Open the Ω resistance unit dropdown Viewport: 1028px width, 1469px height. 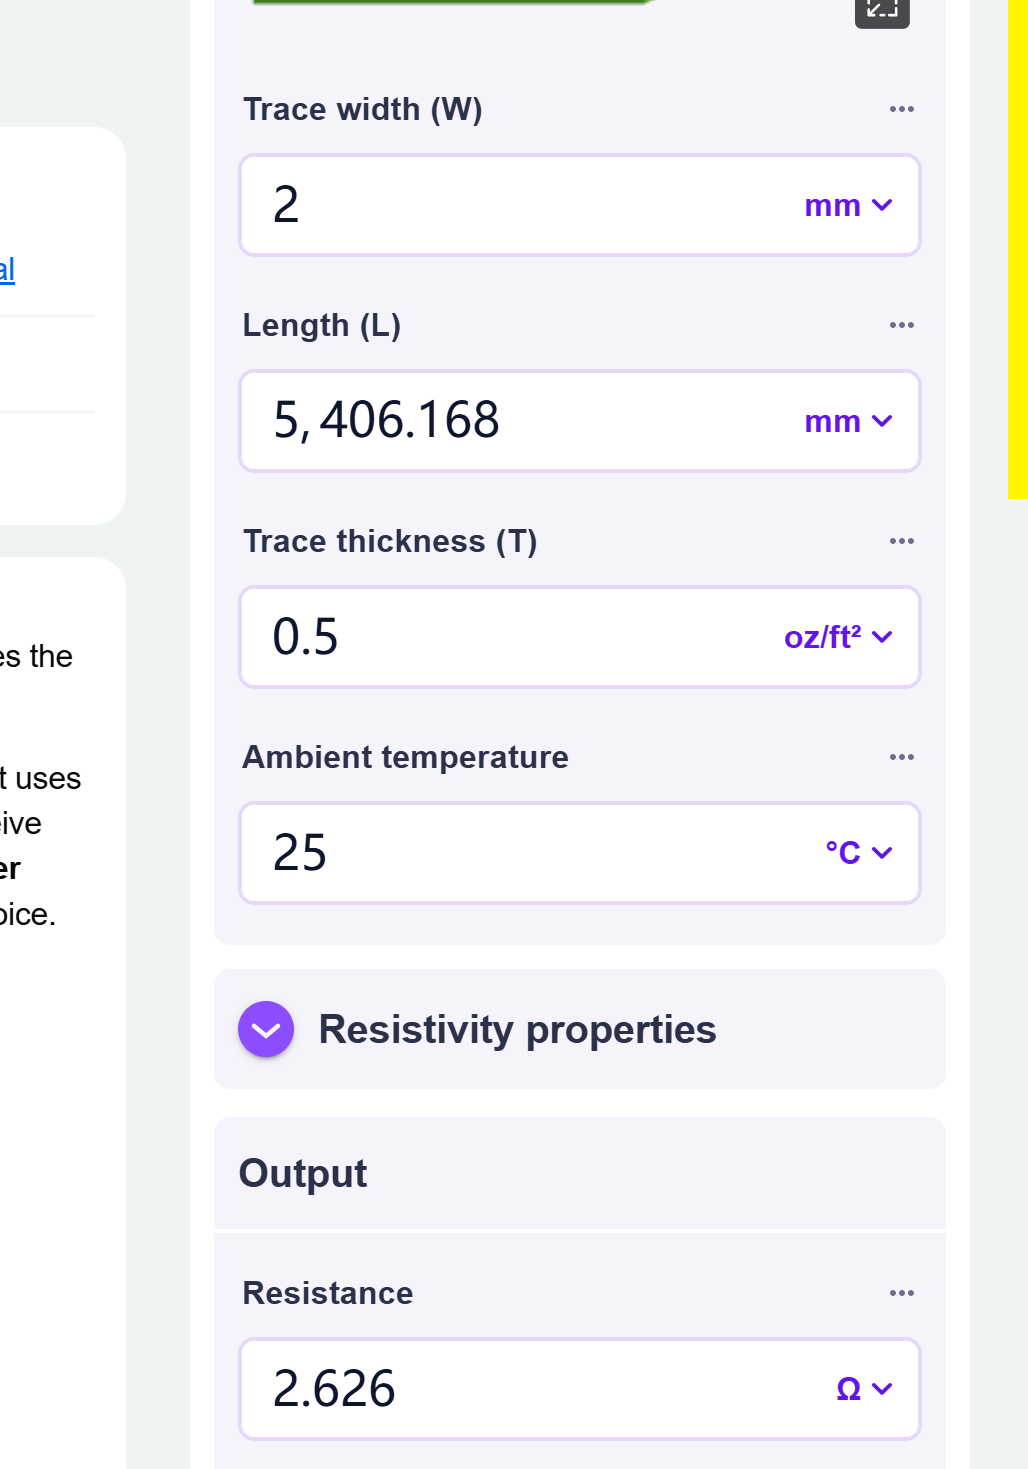tap(863, 1389)
